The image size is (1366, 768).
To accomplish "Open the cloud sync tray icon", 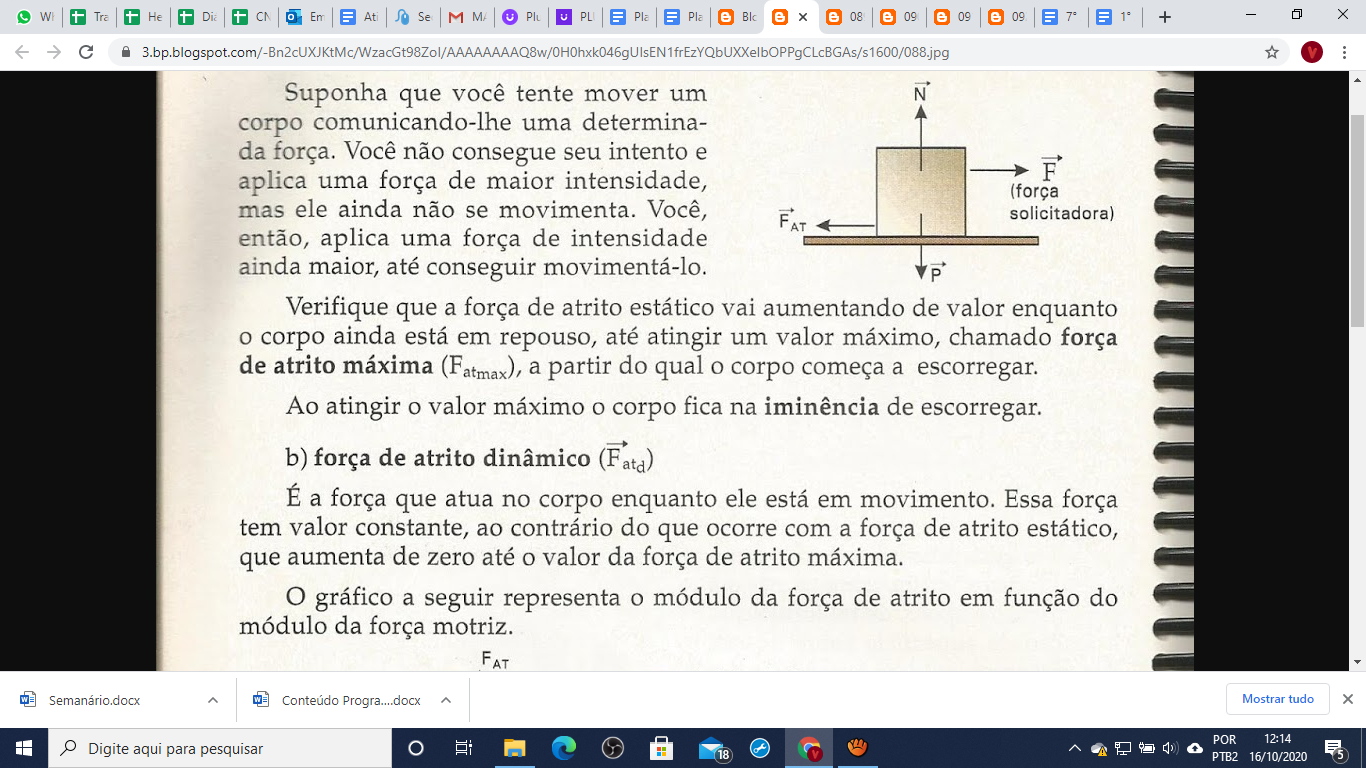I will pyautogui.click(x=1195, y=748).
